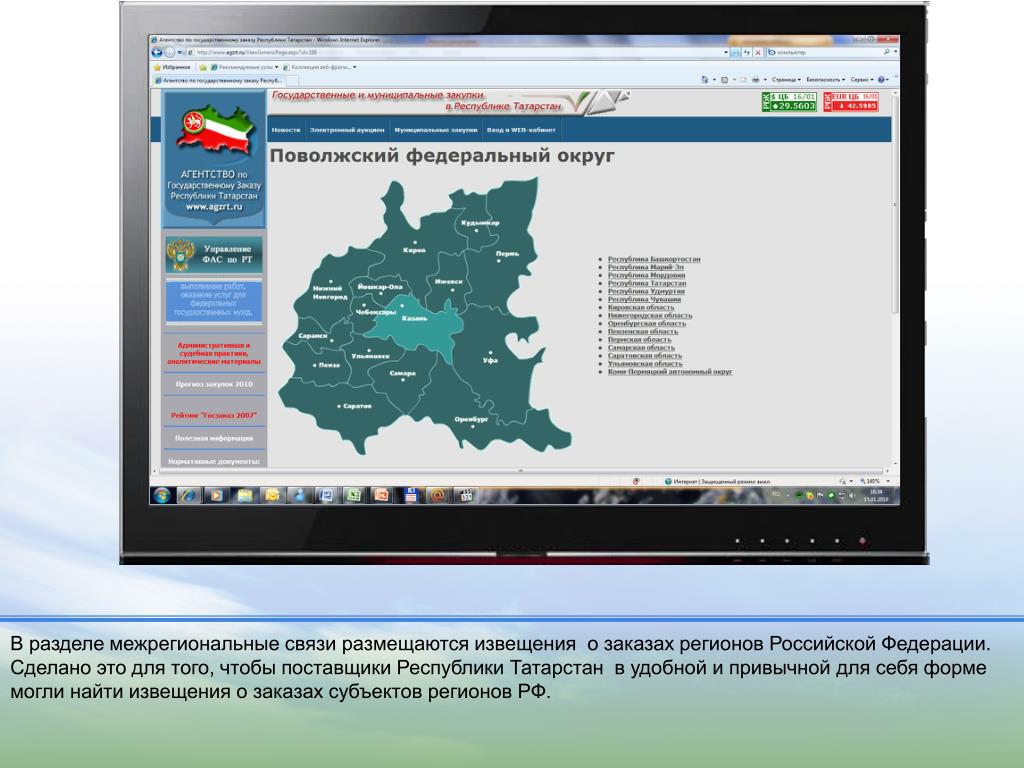This screenshot has height=768, width=1024.
Task: Open the Нормативные документы sidebar item
Action: [x=214, y=461]
